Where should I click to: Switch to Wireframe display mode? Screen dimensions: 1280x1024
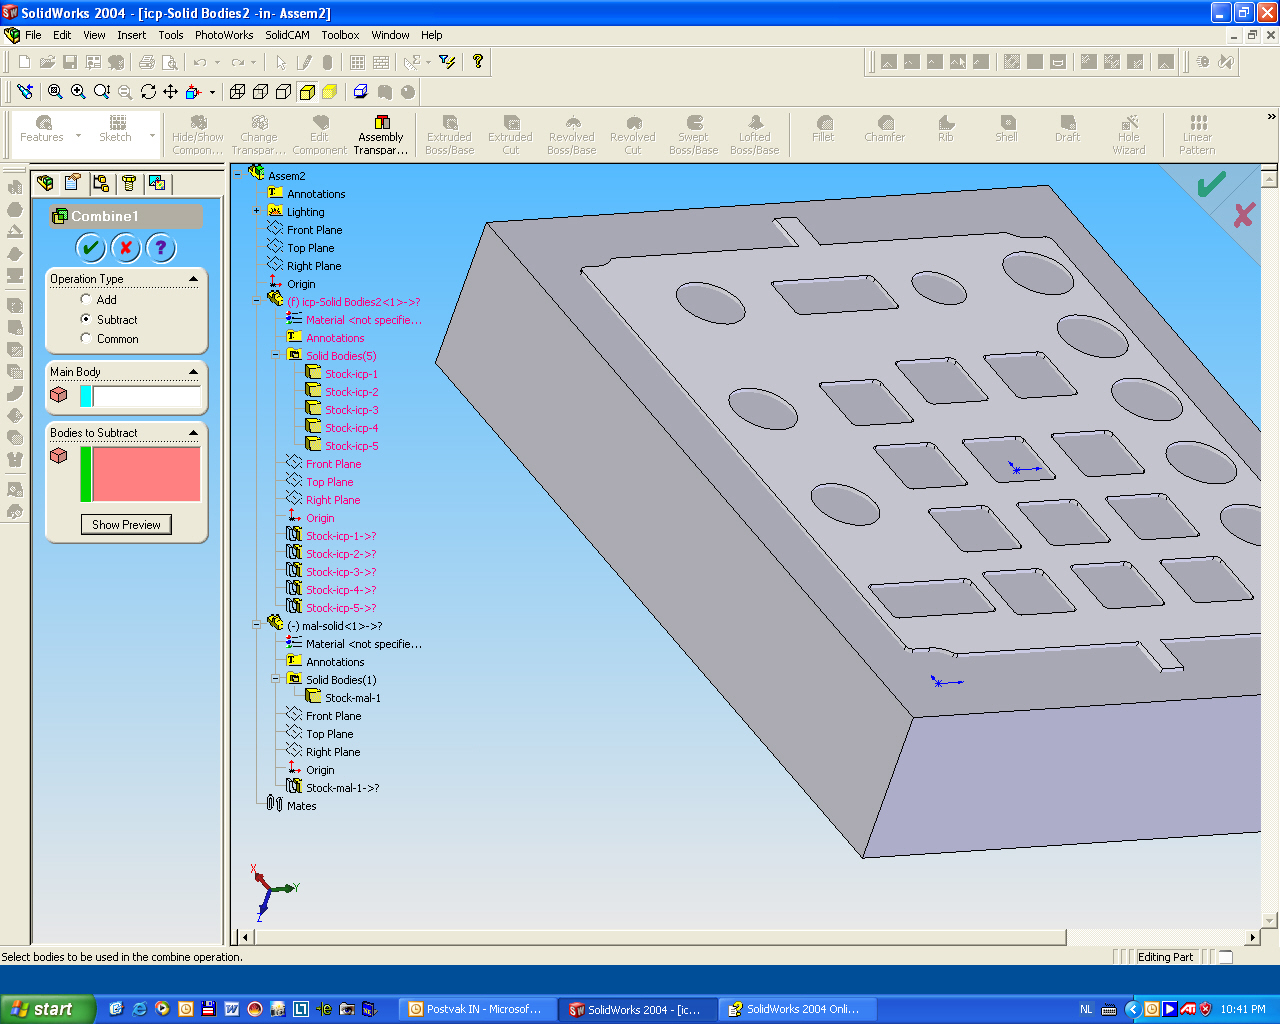pyautogui.click(x=238, y=92)
